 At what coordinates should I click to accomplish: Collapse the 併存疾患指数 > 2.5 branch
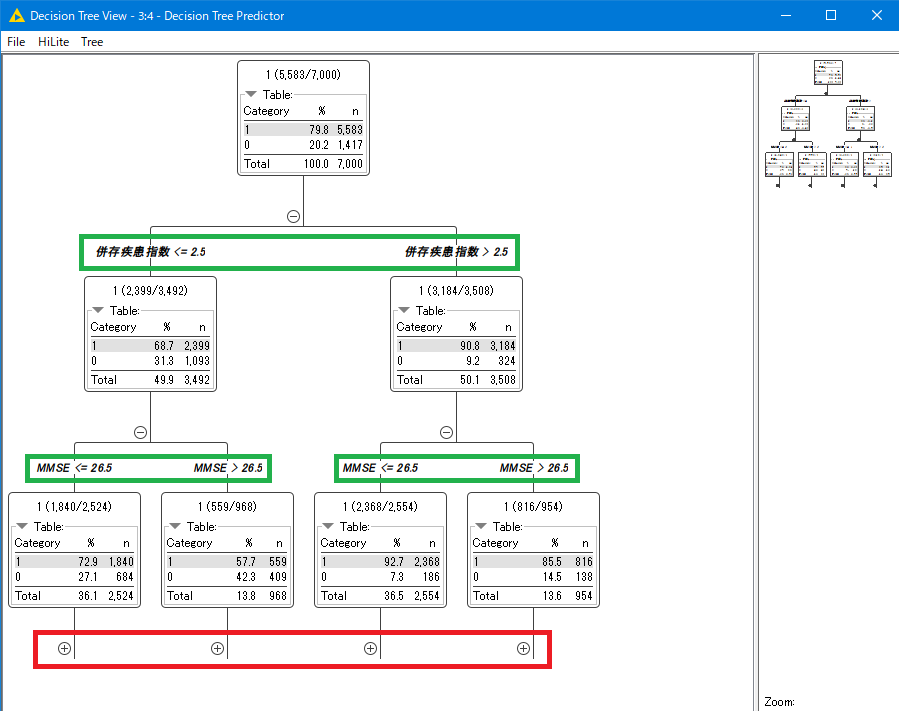click(446, 432)
